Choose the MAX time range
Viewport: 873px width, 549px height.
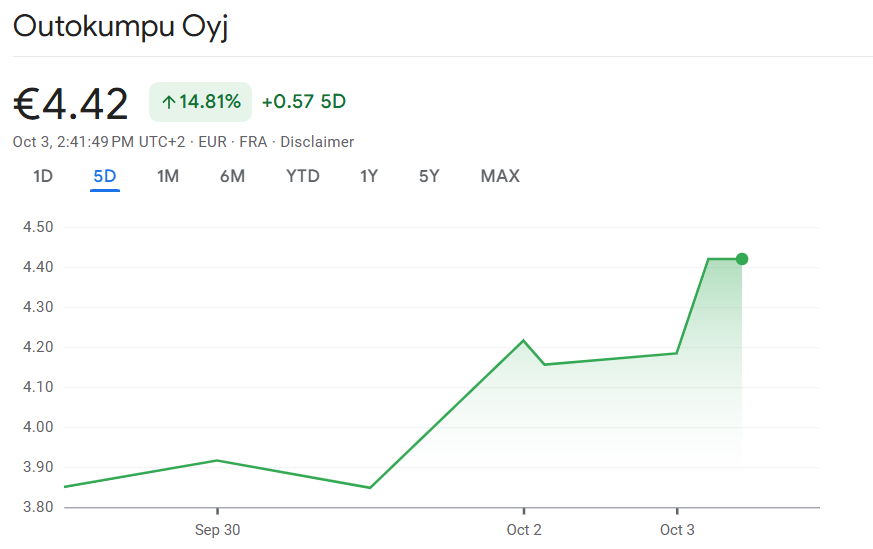[500, 176]
